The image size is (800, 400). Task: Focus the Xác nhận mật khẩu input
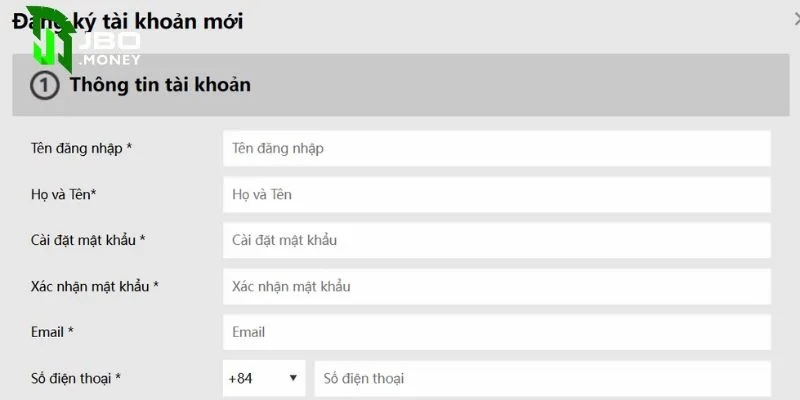(496, 286)
